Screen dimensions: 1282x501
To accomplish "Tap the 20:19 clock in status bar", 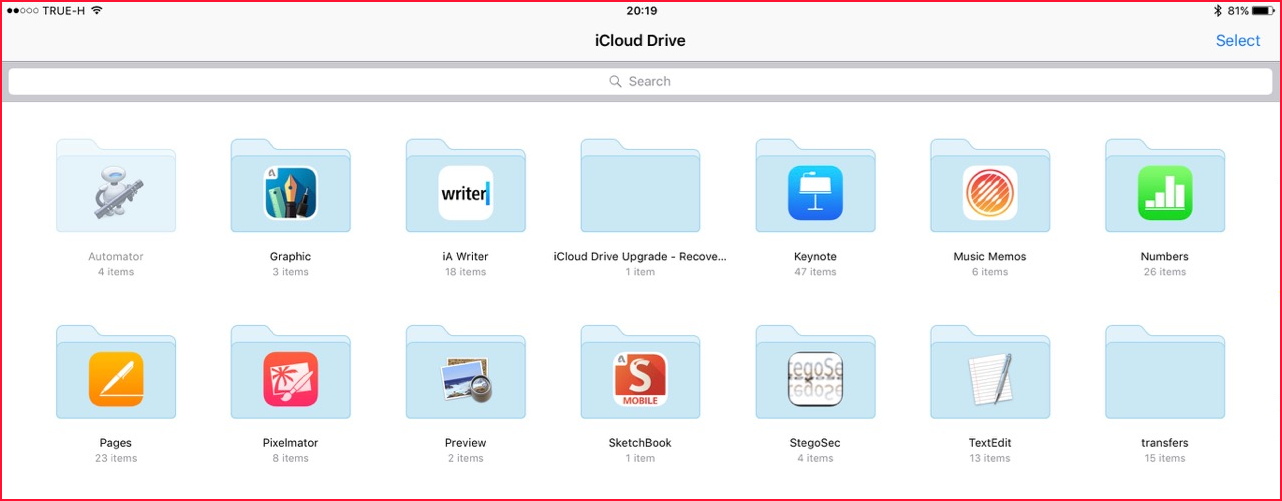I will [641, 11].
